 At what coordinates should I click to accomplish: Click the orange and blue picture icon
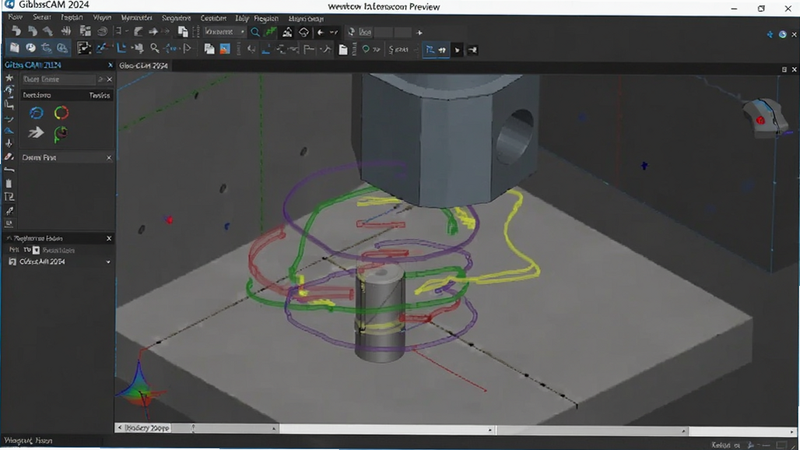[225, 49]
